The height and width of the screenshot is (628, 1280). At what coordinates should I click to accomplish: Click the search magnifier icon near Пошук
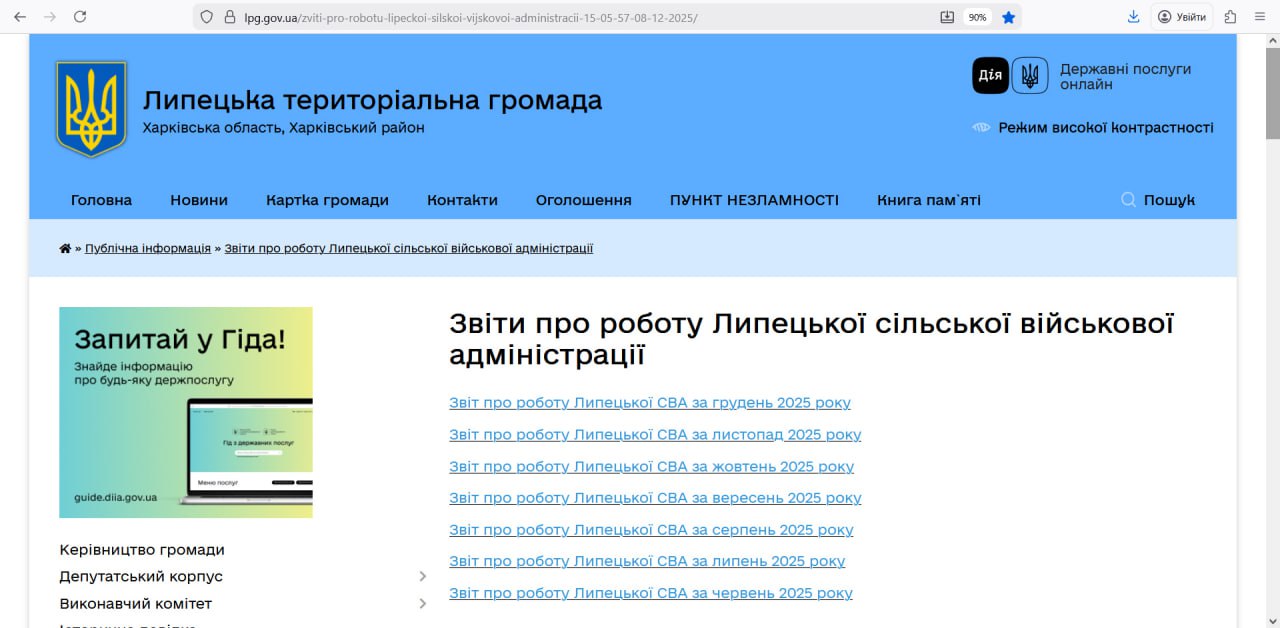(x=1128, y=200)
